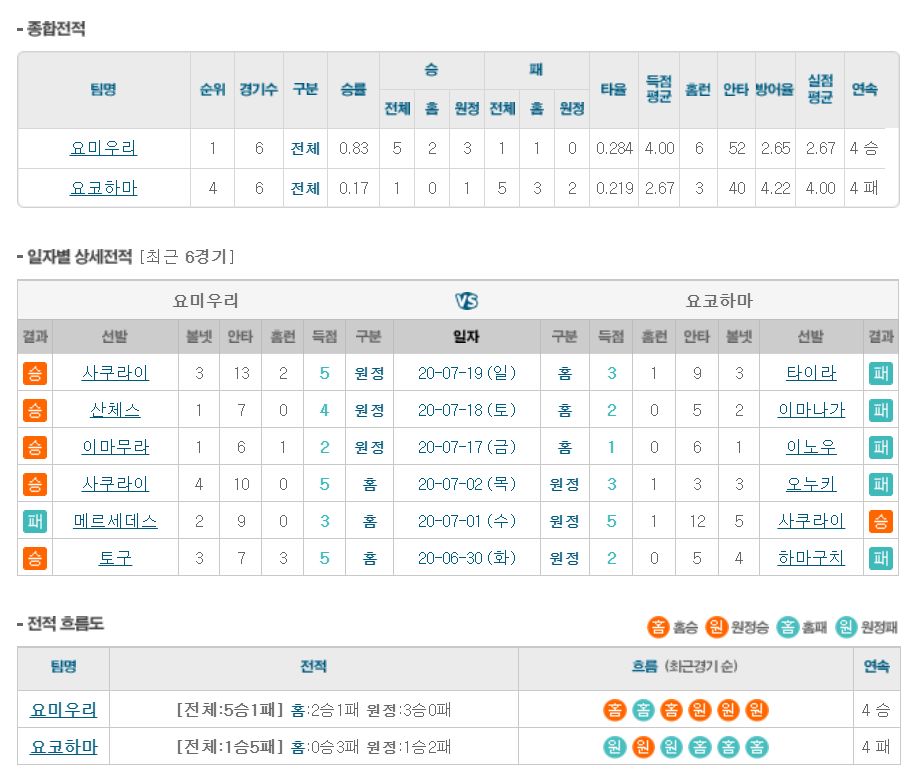920x783 pixels.
Task: Select 요코하마 batting average 0.219
Action: point(614,188)
